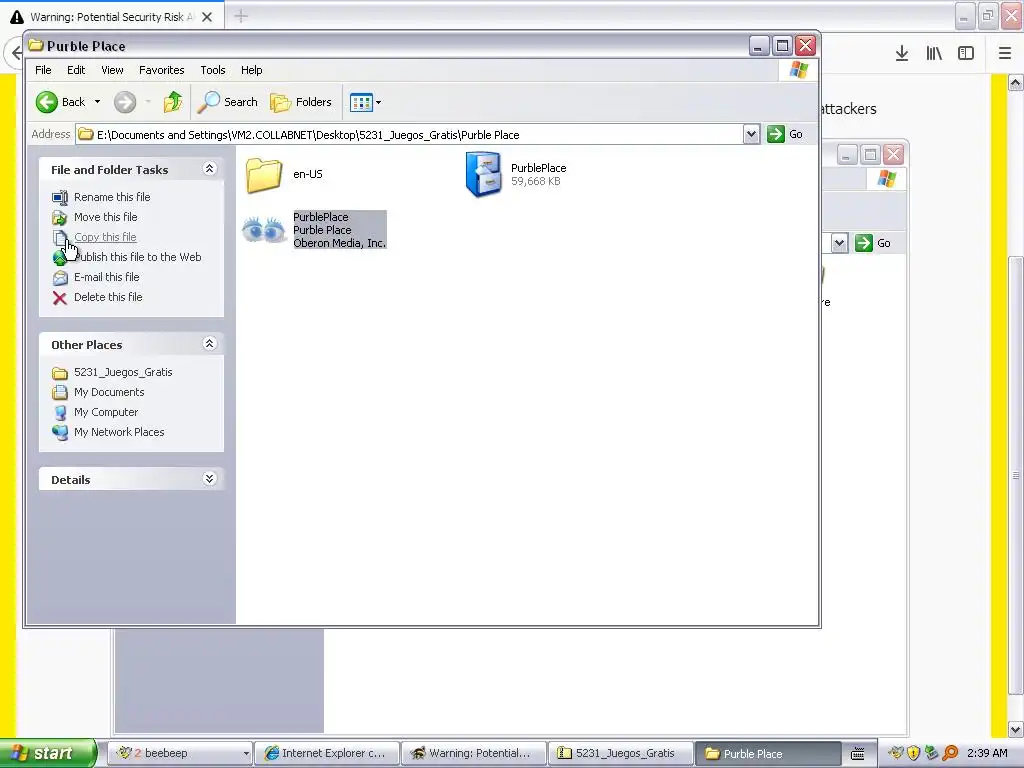Click the en-US folder name

tap(308, 174)
